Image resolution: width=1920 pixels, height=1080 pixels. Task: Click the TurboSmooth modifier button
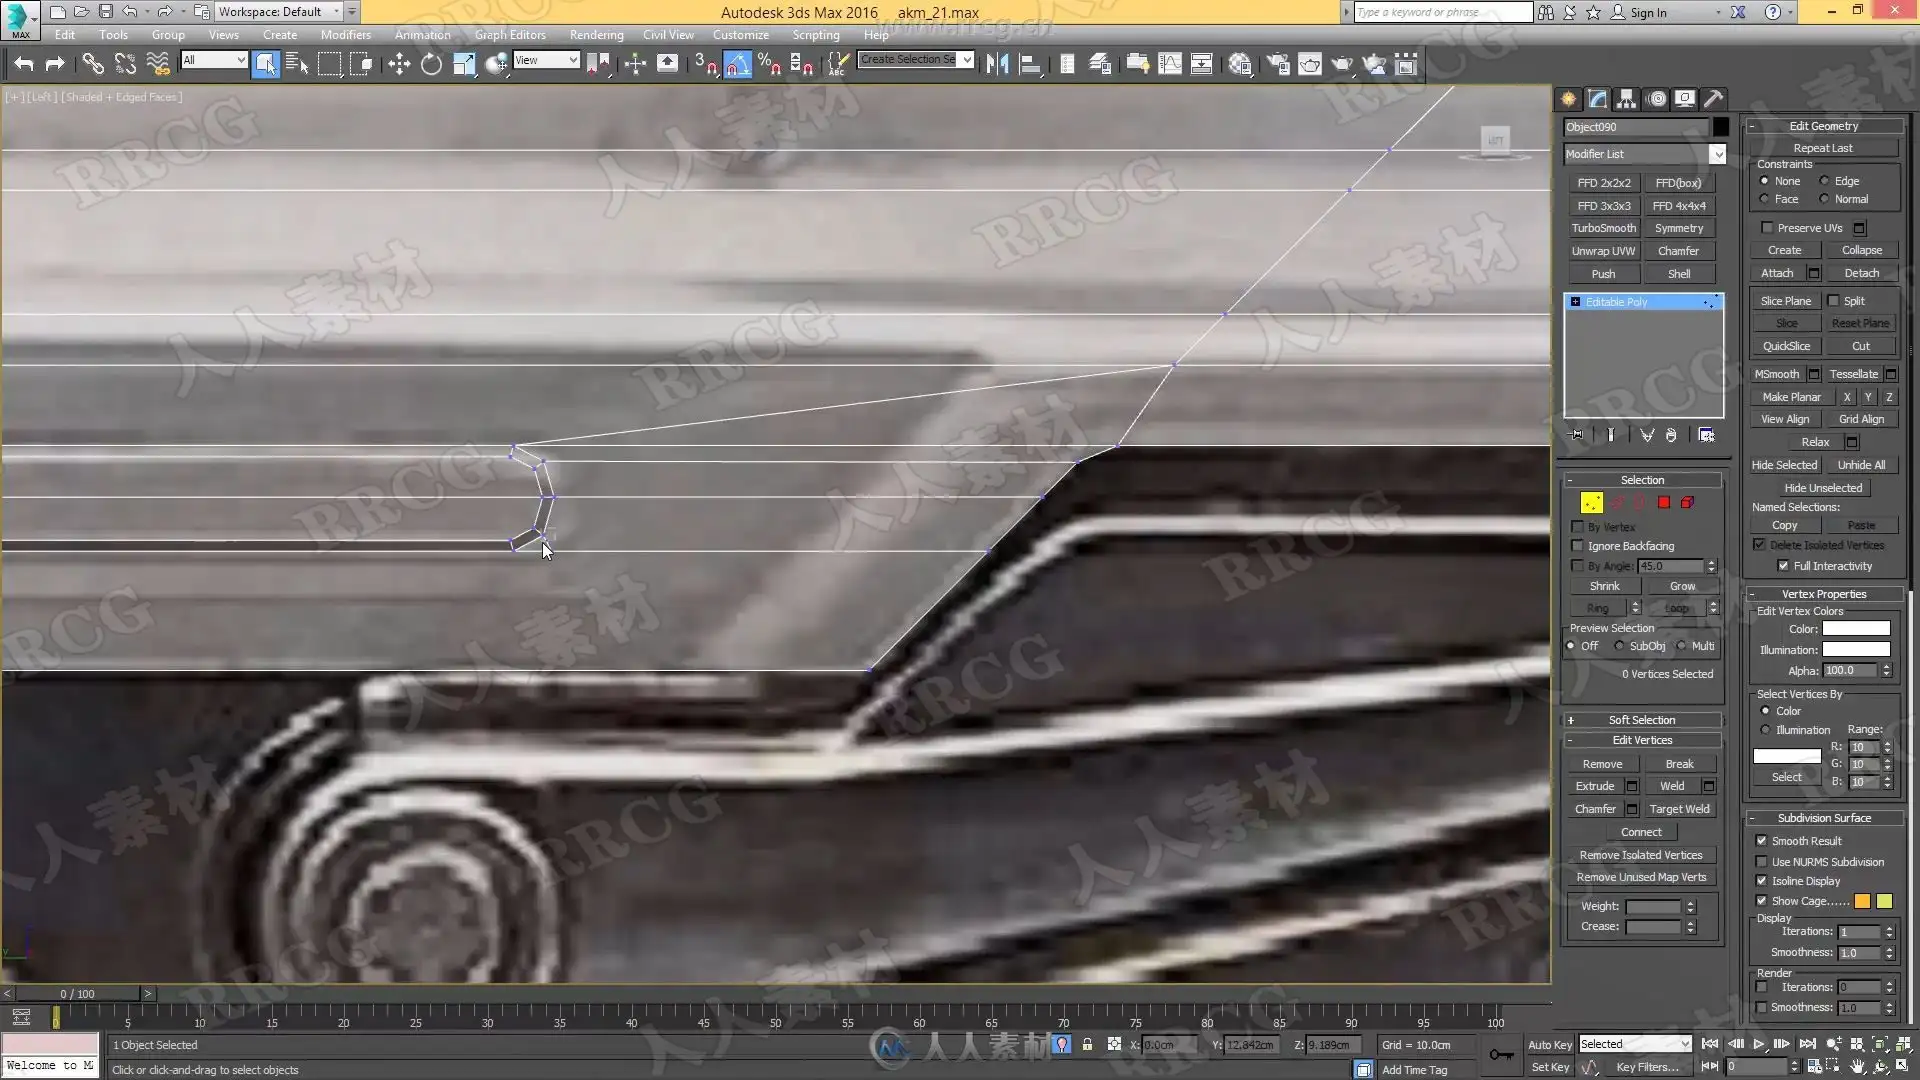1603,228
